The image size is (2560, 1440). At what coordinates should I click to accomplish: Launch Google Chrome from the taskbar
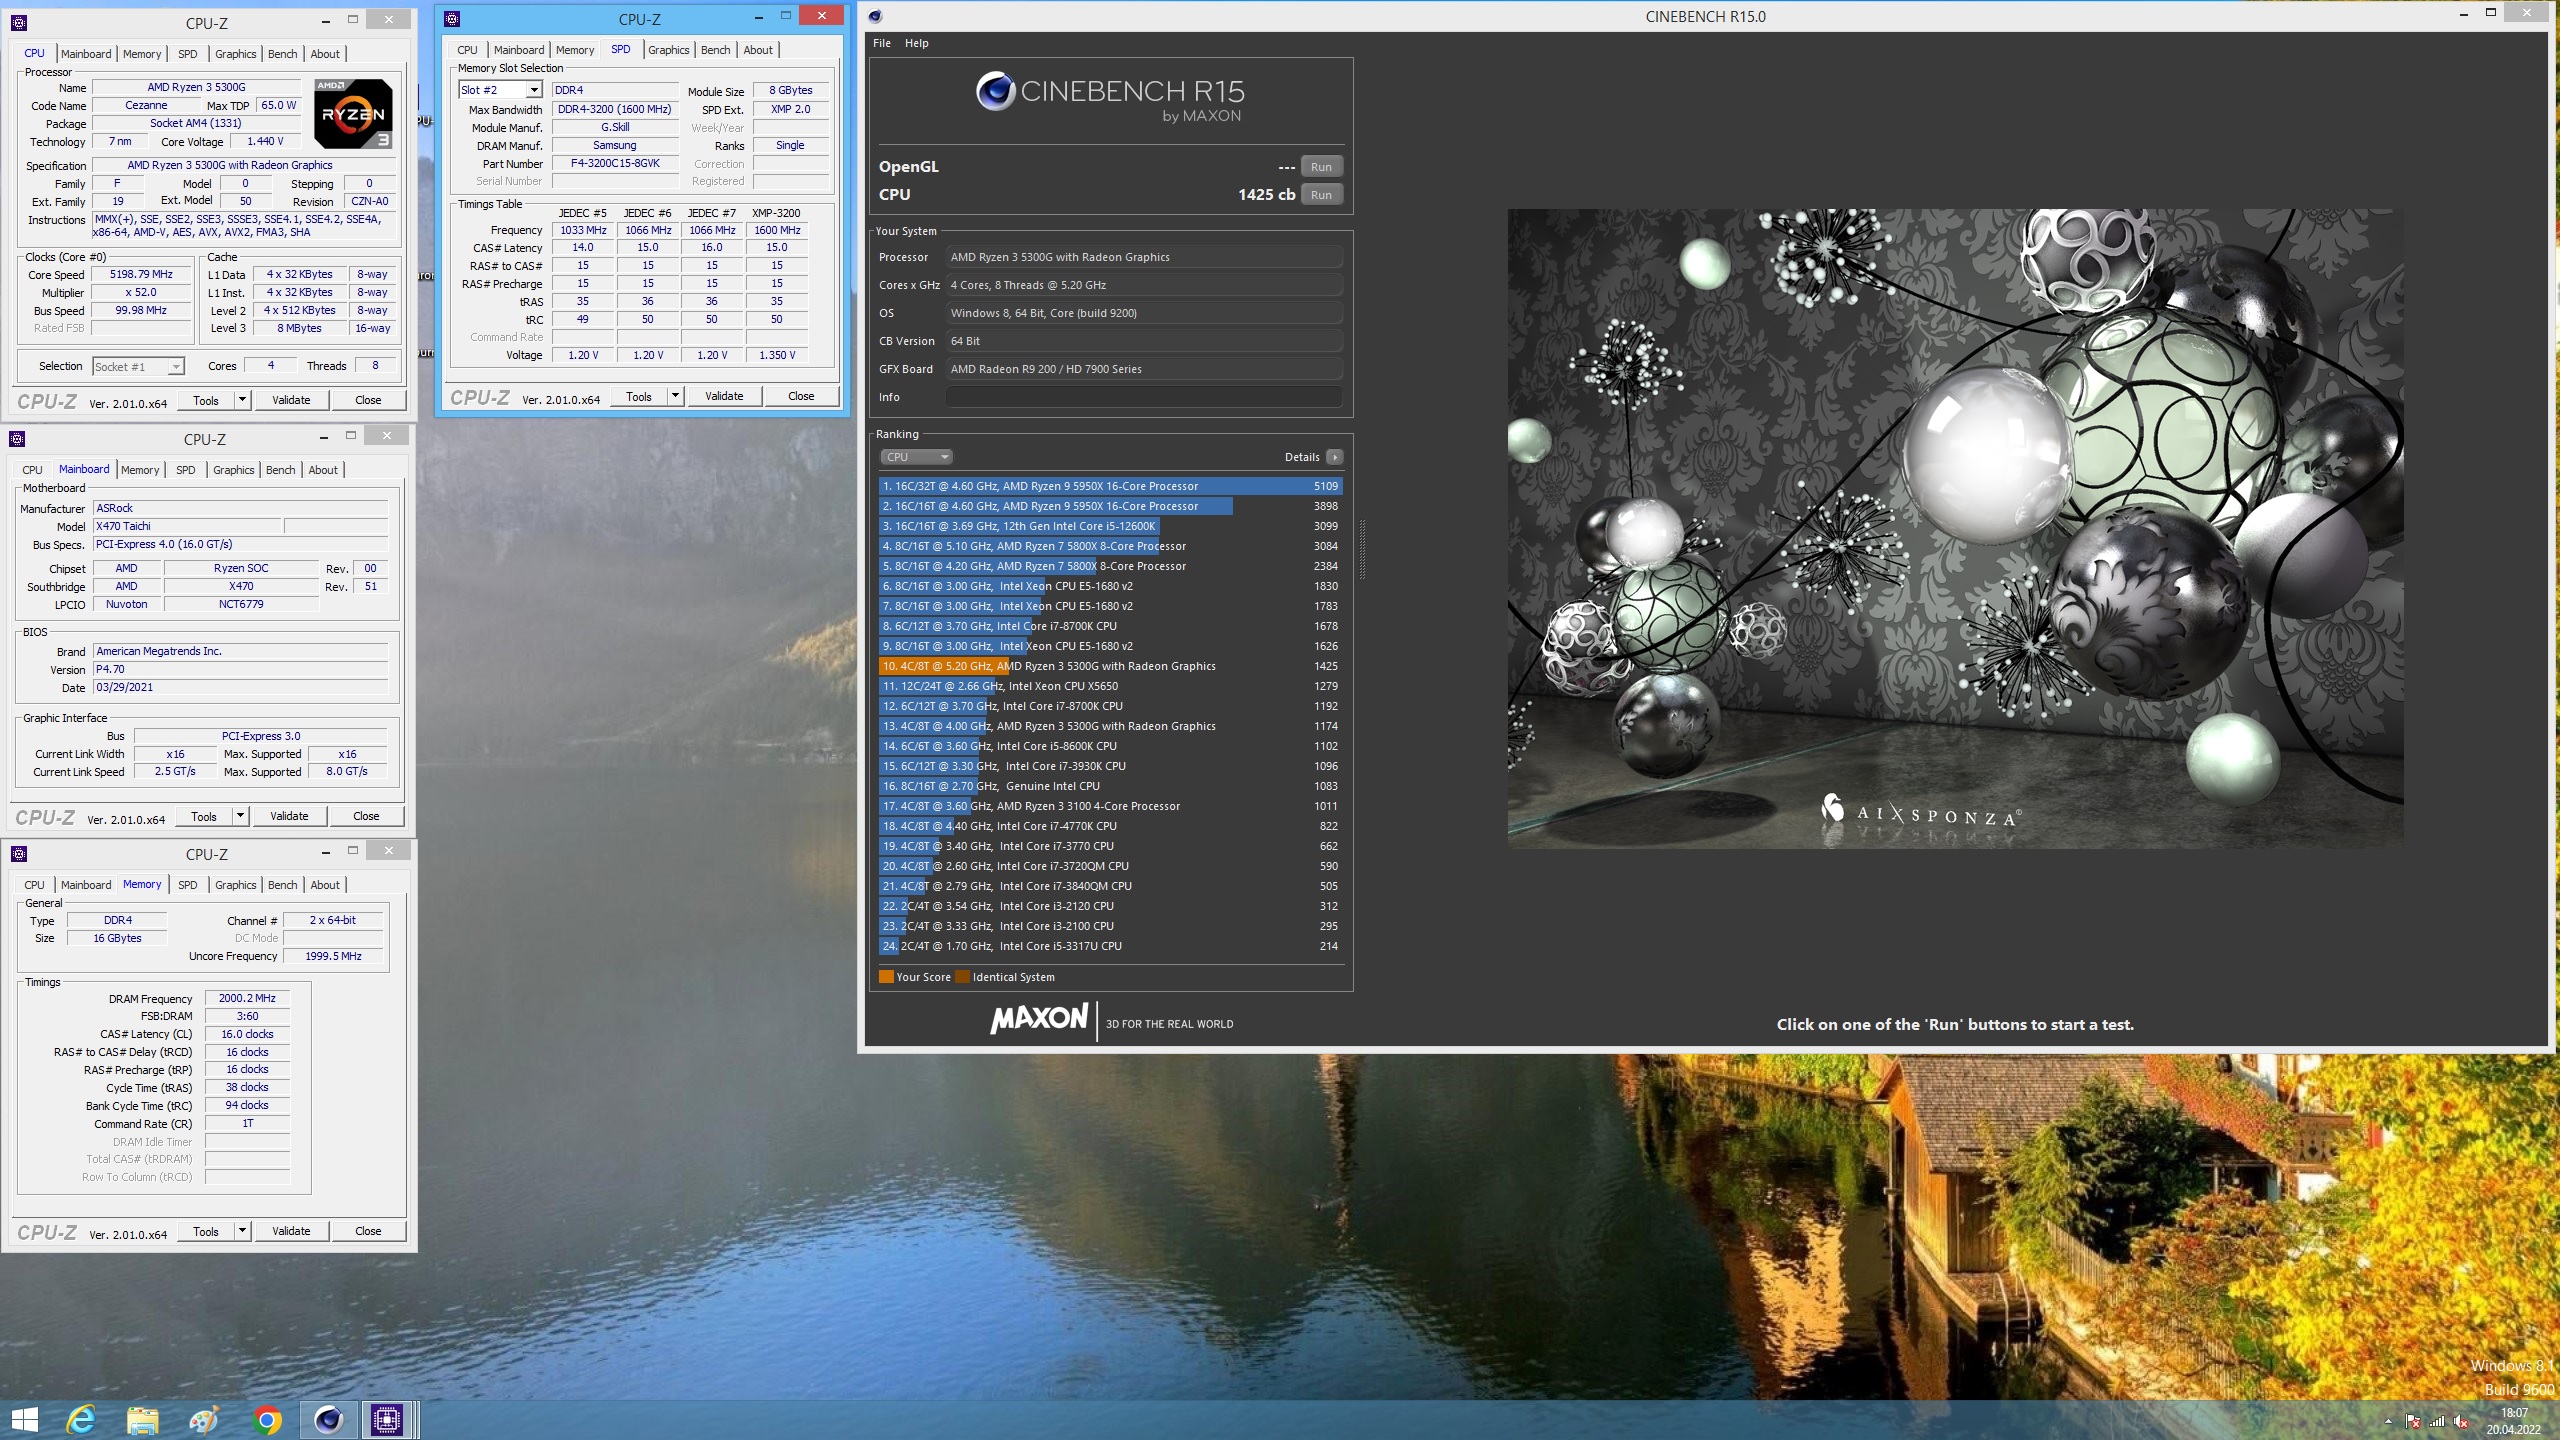[x=266, y=1419]
